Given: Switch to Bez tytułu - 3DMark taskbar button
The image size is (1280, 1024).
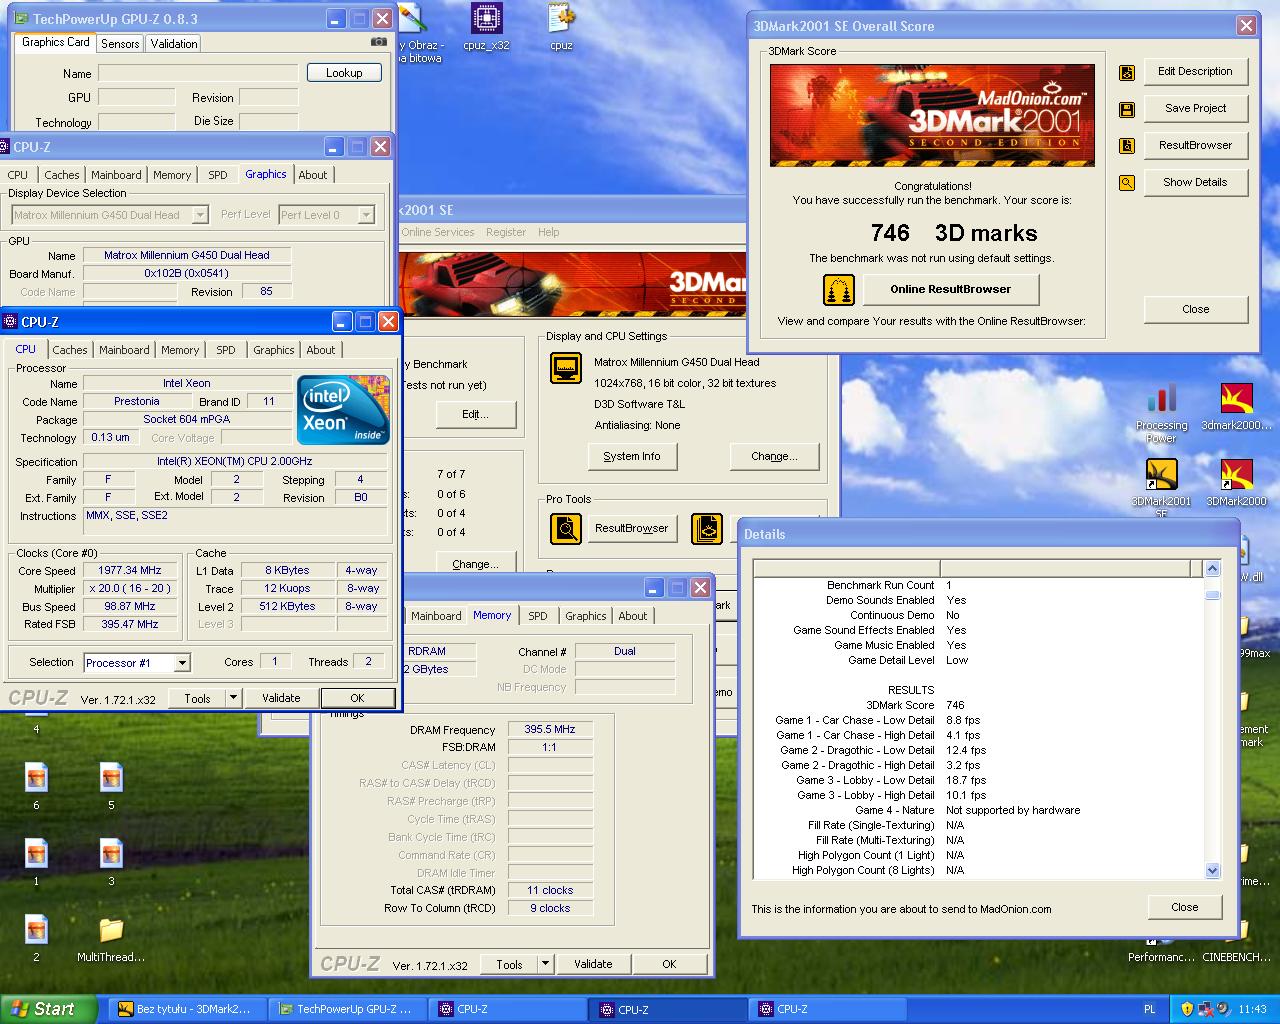Looking at the screenshot, I should tap(186, 1009).
